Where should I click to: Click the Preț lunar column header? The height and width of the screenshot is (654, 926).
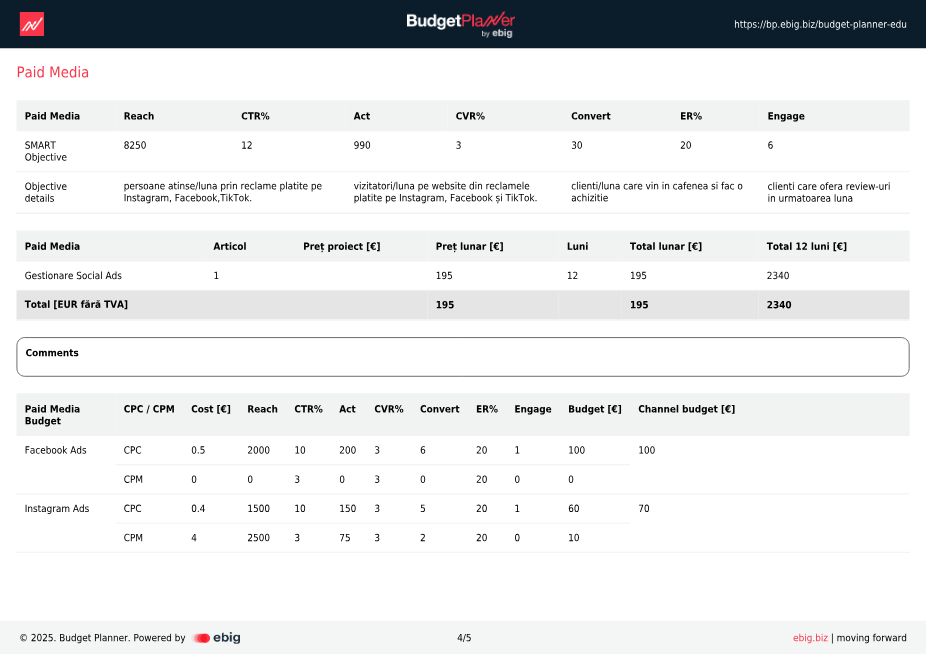(x=469, y=247)
